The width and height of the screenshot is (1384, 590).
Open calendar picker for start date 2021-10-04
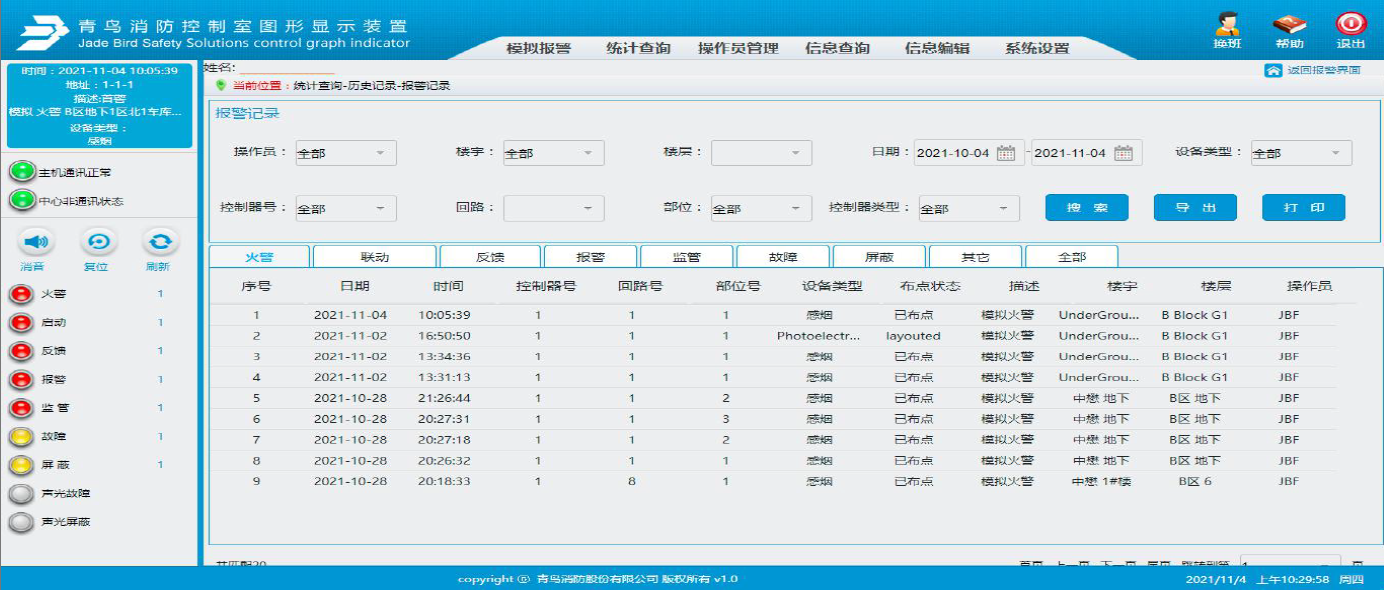(x=1006, y=153)
